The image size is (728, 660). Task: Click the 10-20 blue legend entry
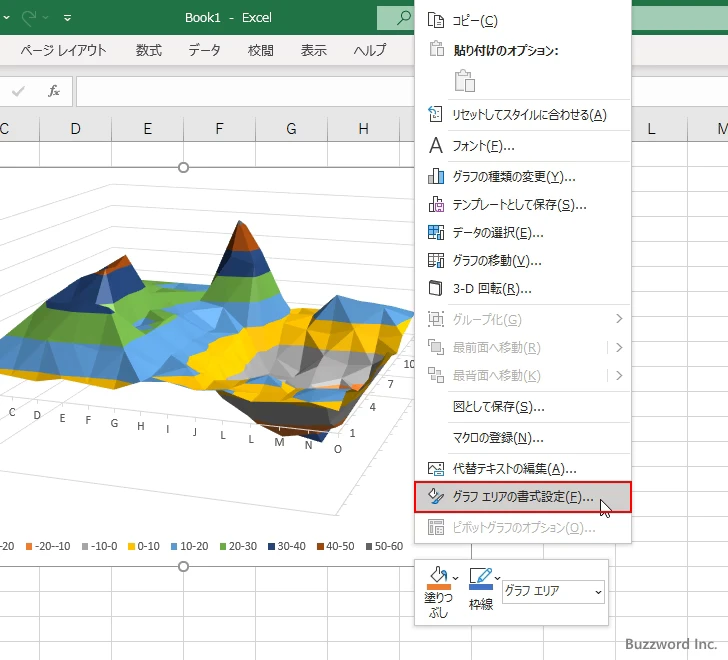point(189,546)
